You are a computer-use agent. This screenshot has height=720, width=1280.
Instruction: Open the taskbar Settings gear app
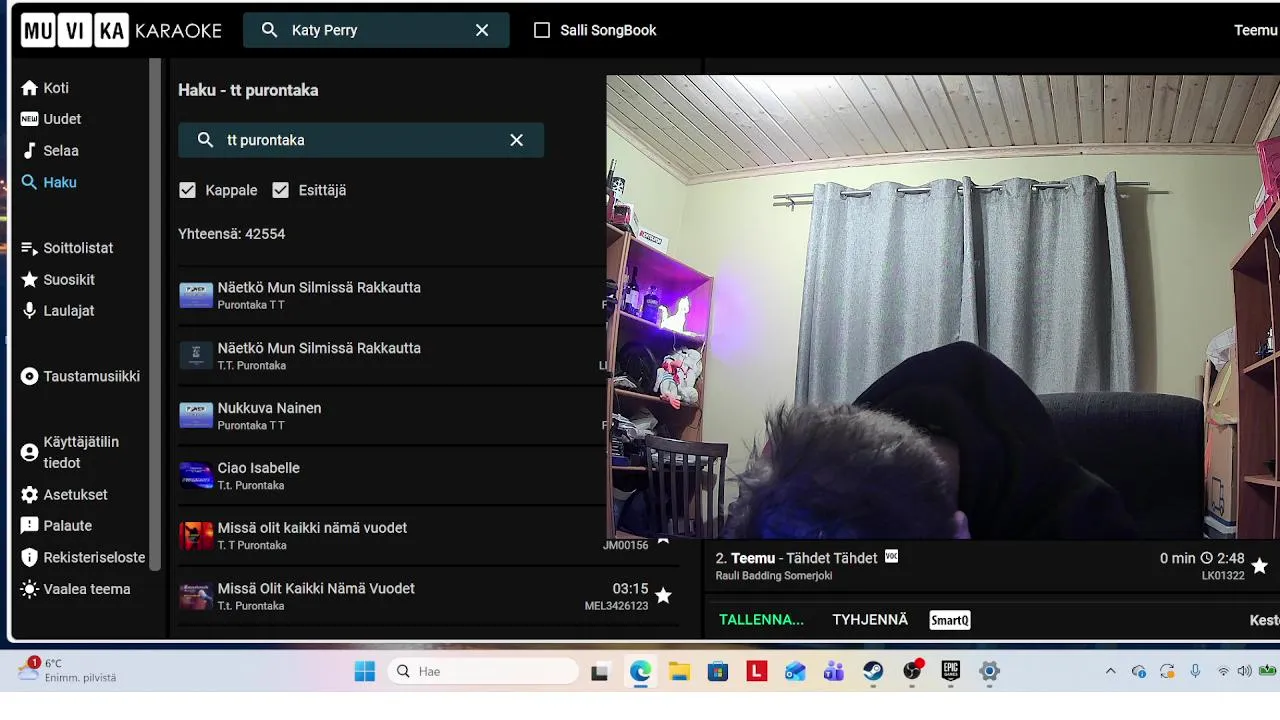pyautogui.click(x=990, y=671)
